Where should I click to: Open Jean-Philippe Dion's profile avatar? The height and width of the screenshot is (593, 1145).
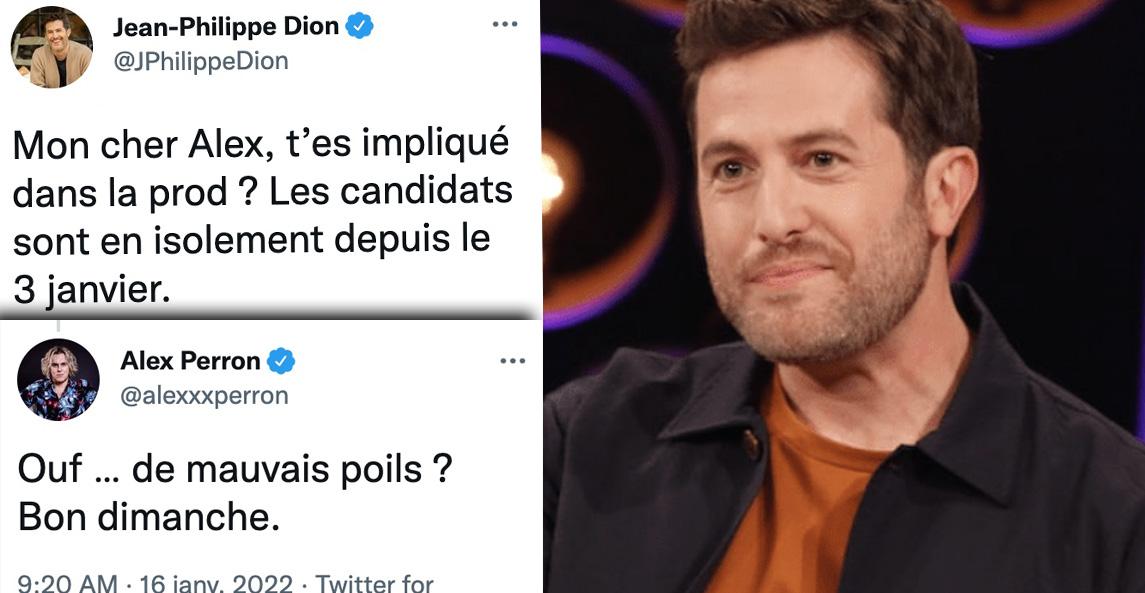tap(52, 47)
